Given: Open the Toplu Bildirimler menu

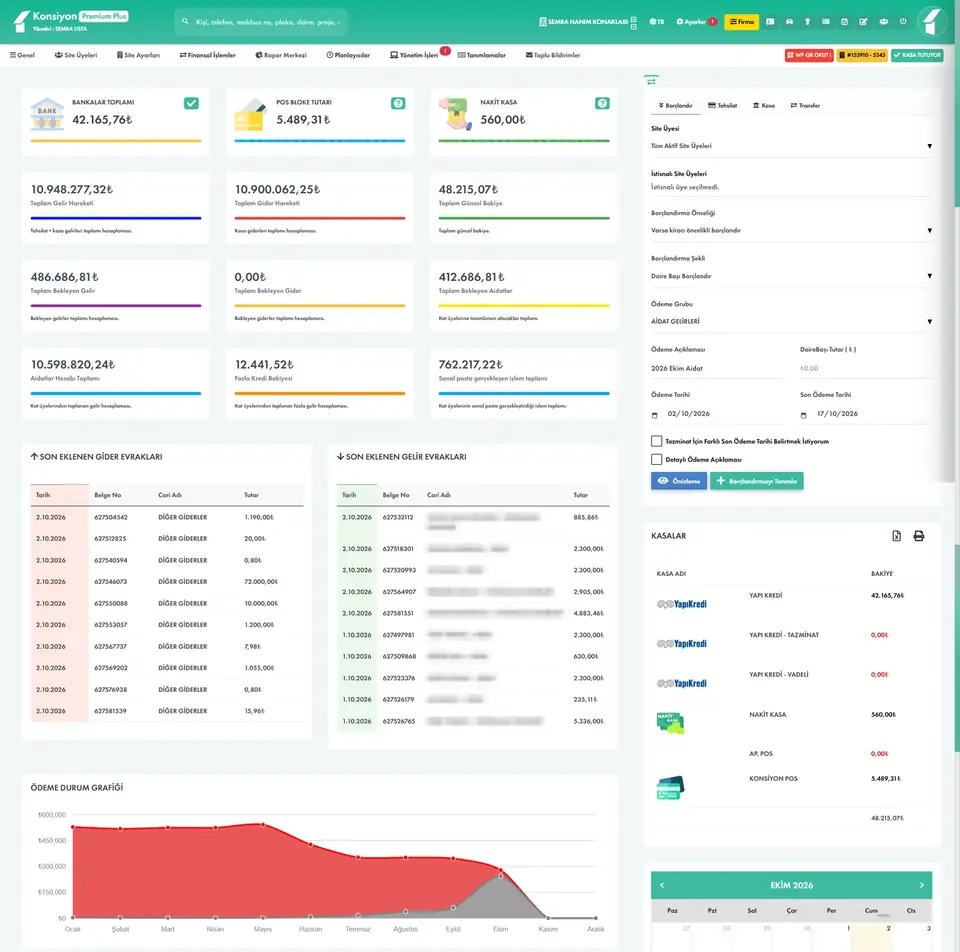Looking at the screenshot, I should click(x=553, y=55).
